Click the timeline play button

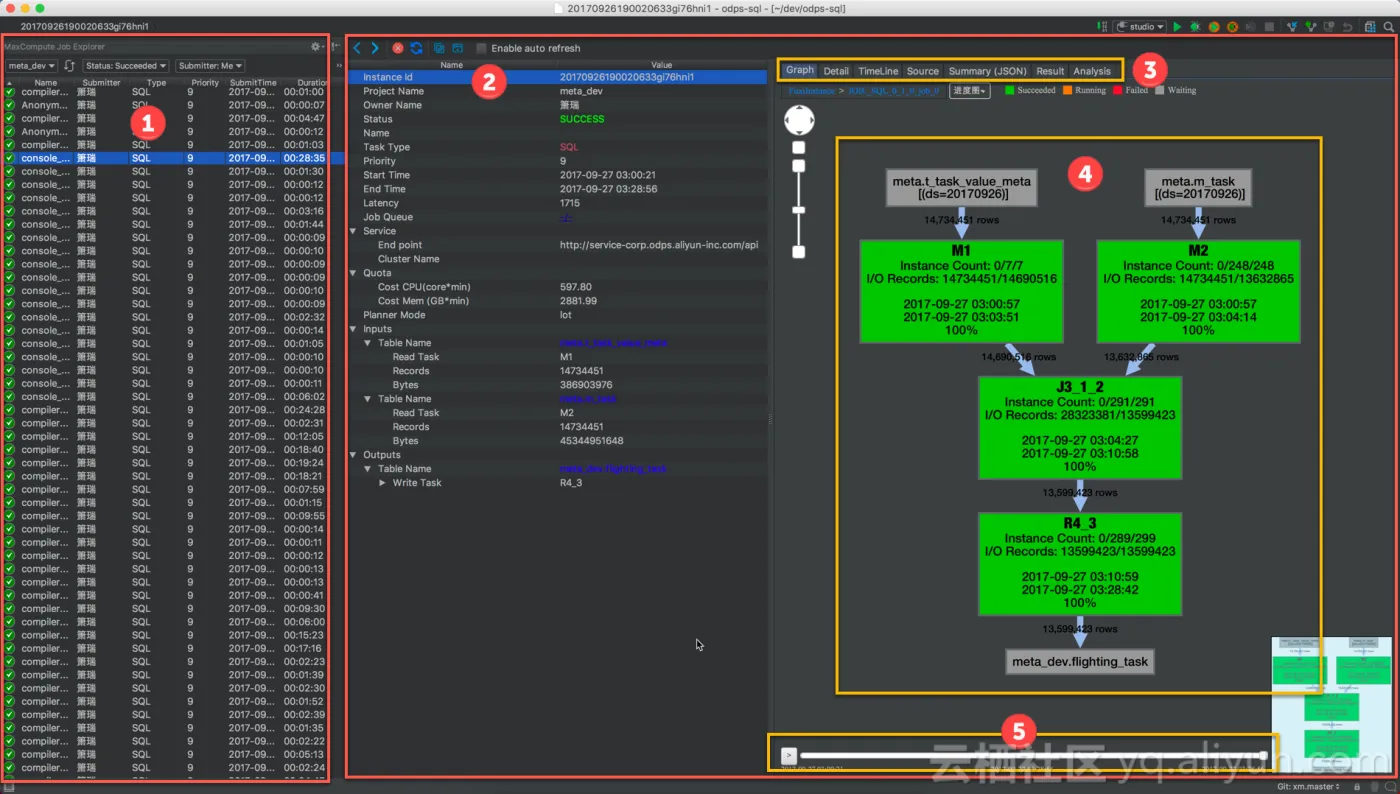(x=788, y=755)
